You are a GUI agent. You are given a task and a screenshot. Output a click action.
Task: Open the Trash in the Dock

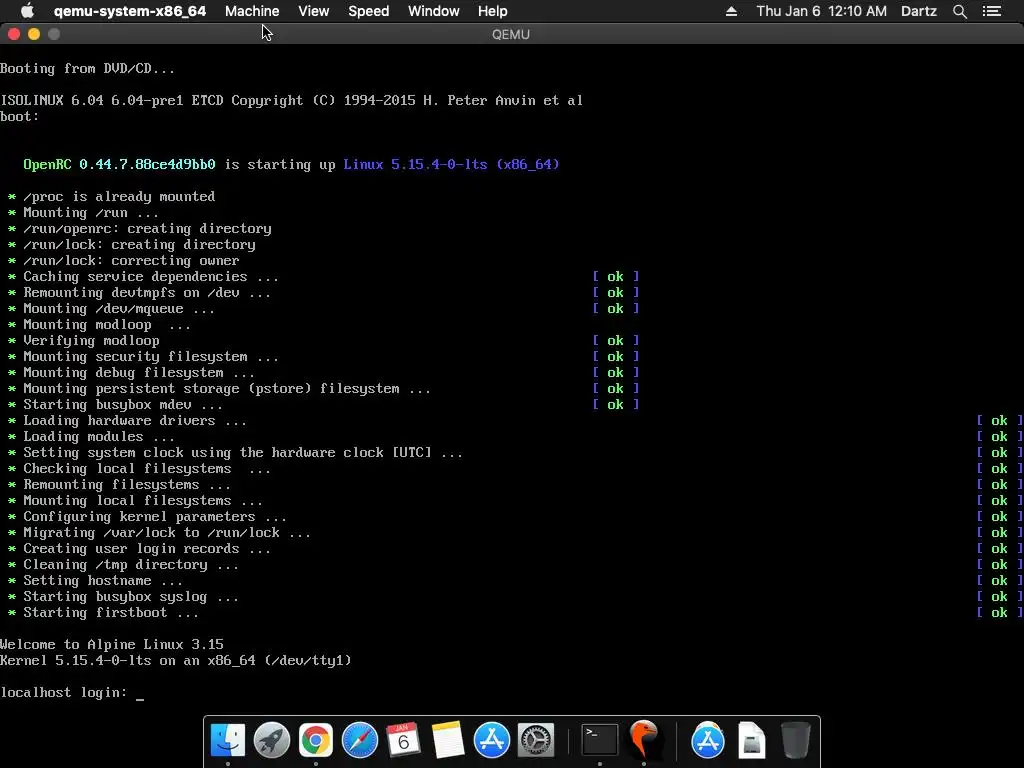[795, 740]
